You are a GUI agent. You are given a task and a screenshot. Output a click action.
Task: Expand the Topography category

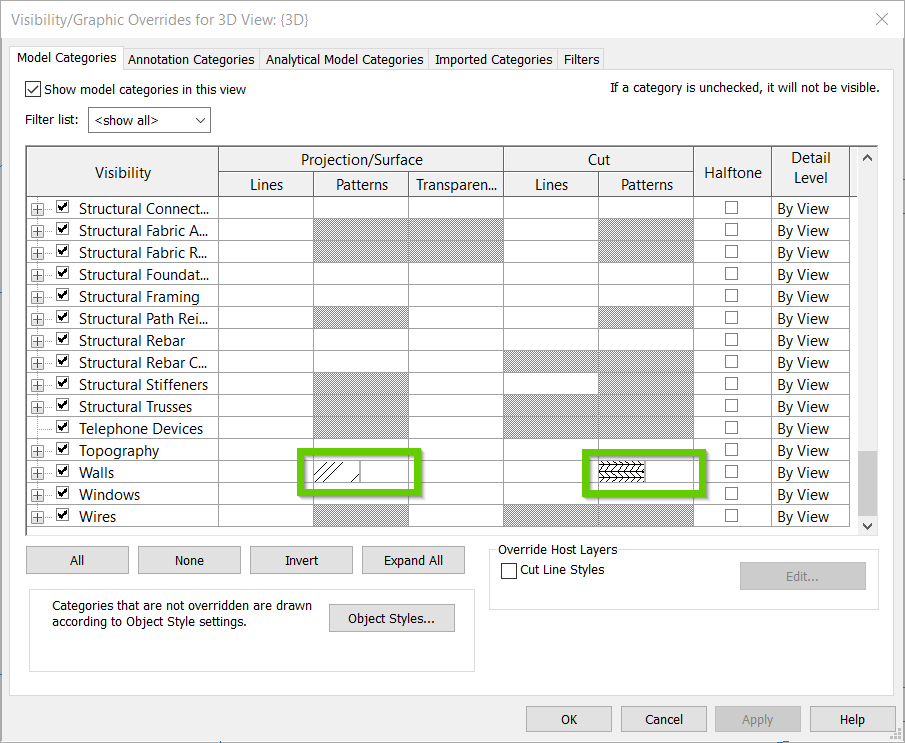(x=37, y=451)
